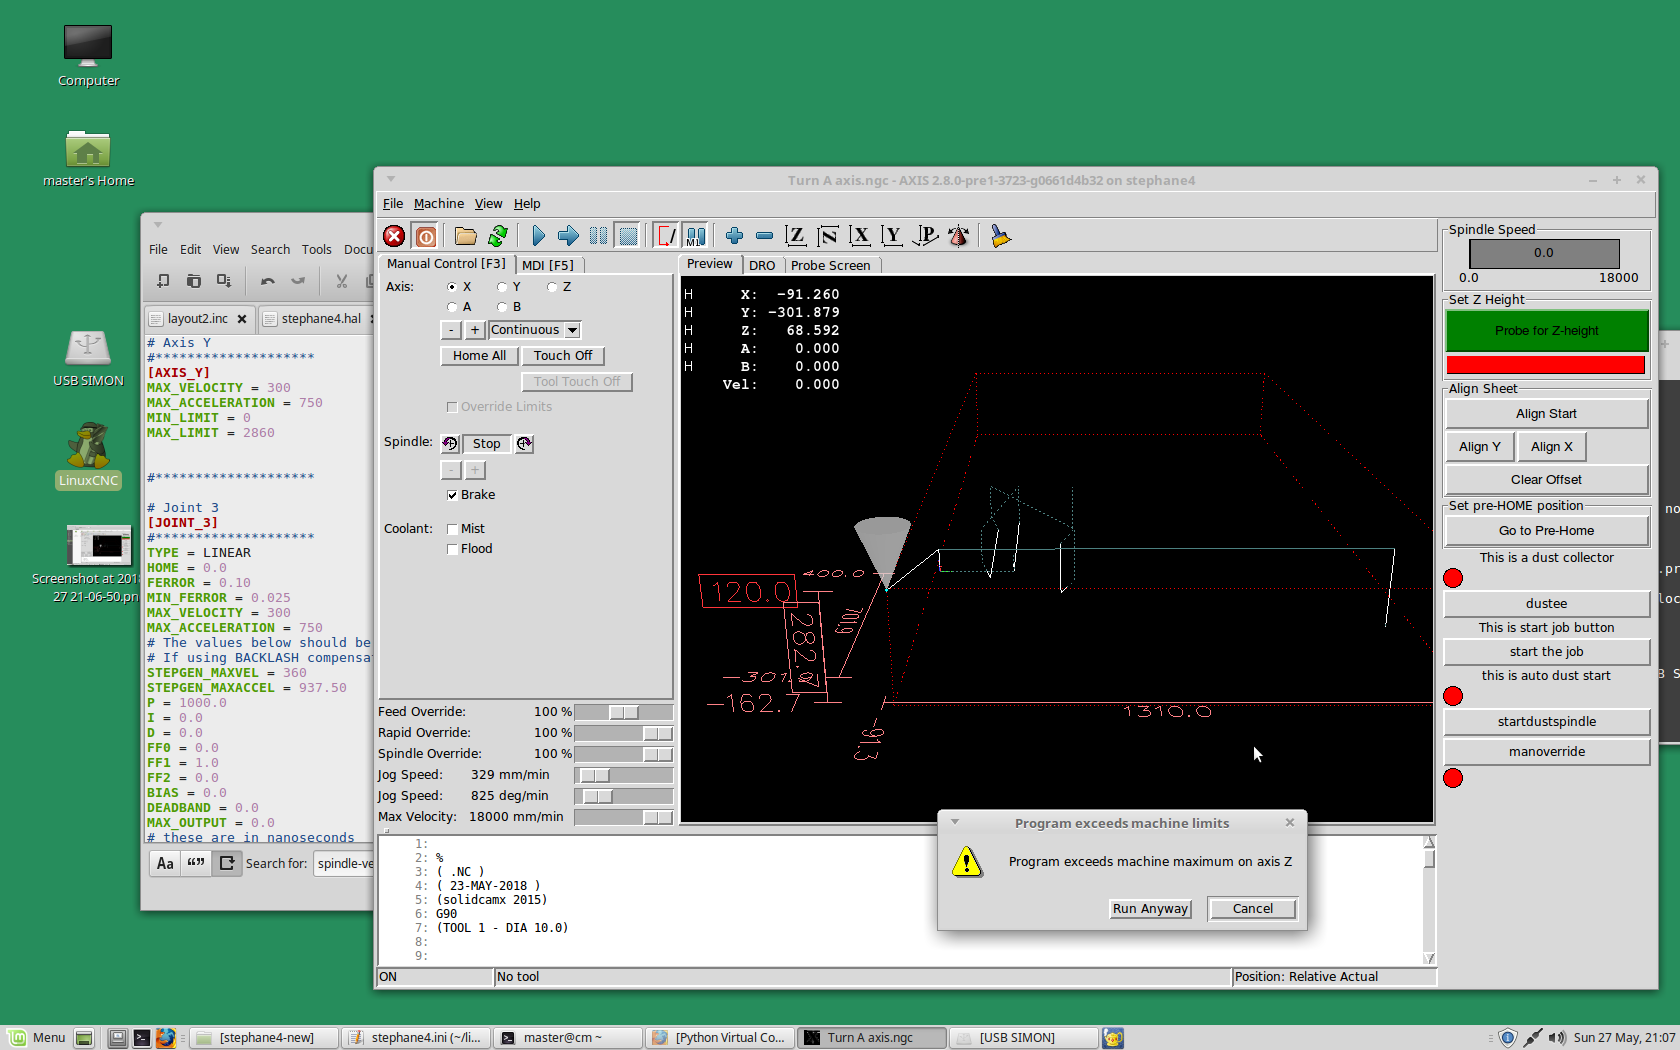Click the Stop program icon
This screenshot has width=1680, height=1050.
tap(628, 236)
